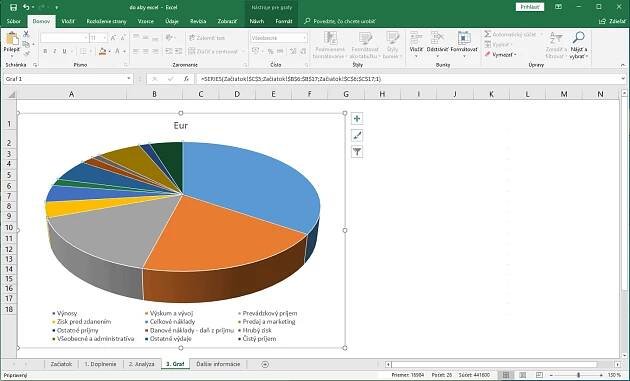Click the fill color bucket icon
The height and width of the screenshot is (381, 630).
[102, 51]
